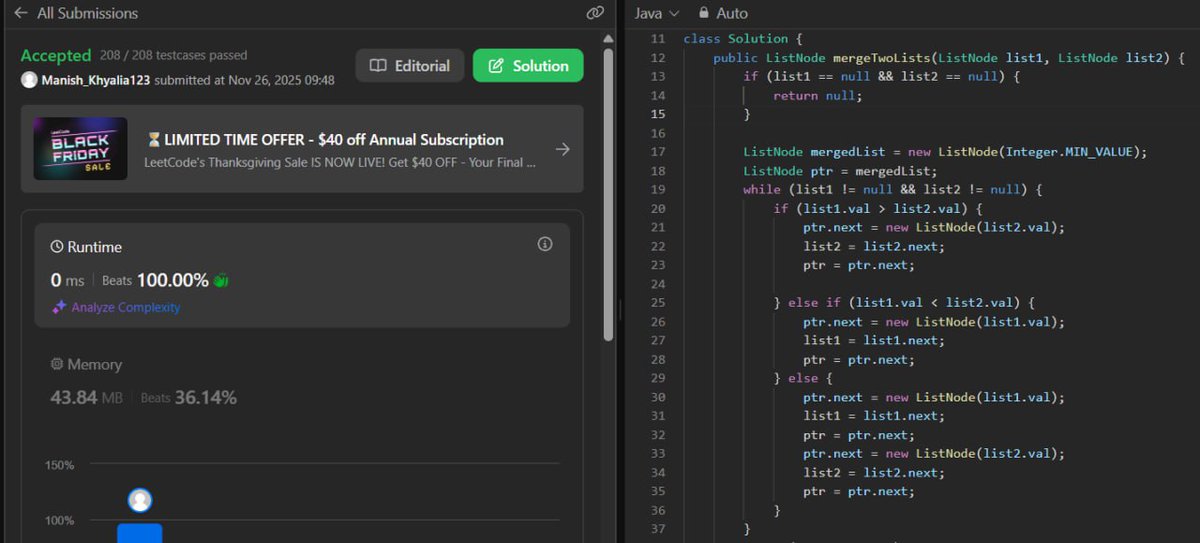
Task: Click the left panel vertical scrollbar
Action: (x=609, y=195)
